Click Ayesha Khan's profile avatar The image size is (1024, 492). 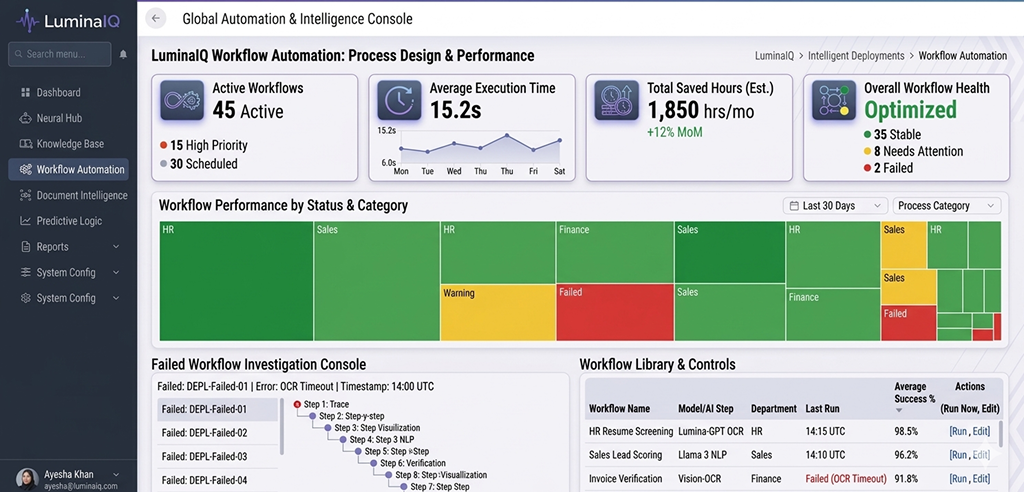click(x=27, y=478)
